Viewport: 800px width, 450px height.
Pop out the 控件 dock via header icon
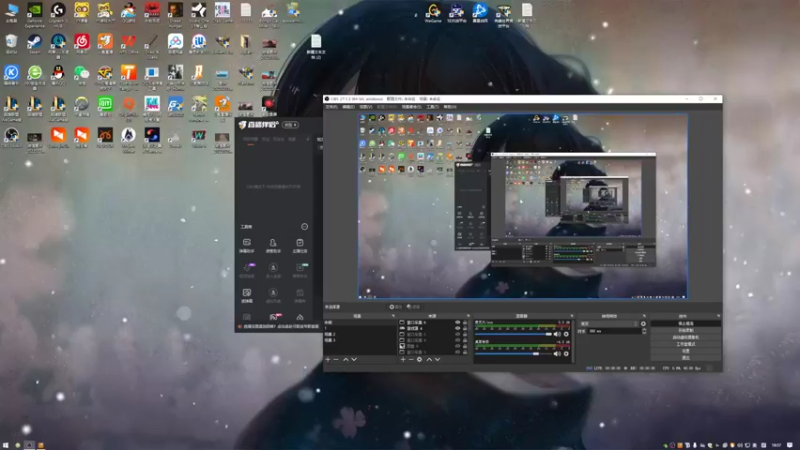point(718,316)
